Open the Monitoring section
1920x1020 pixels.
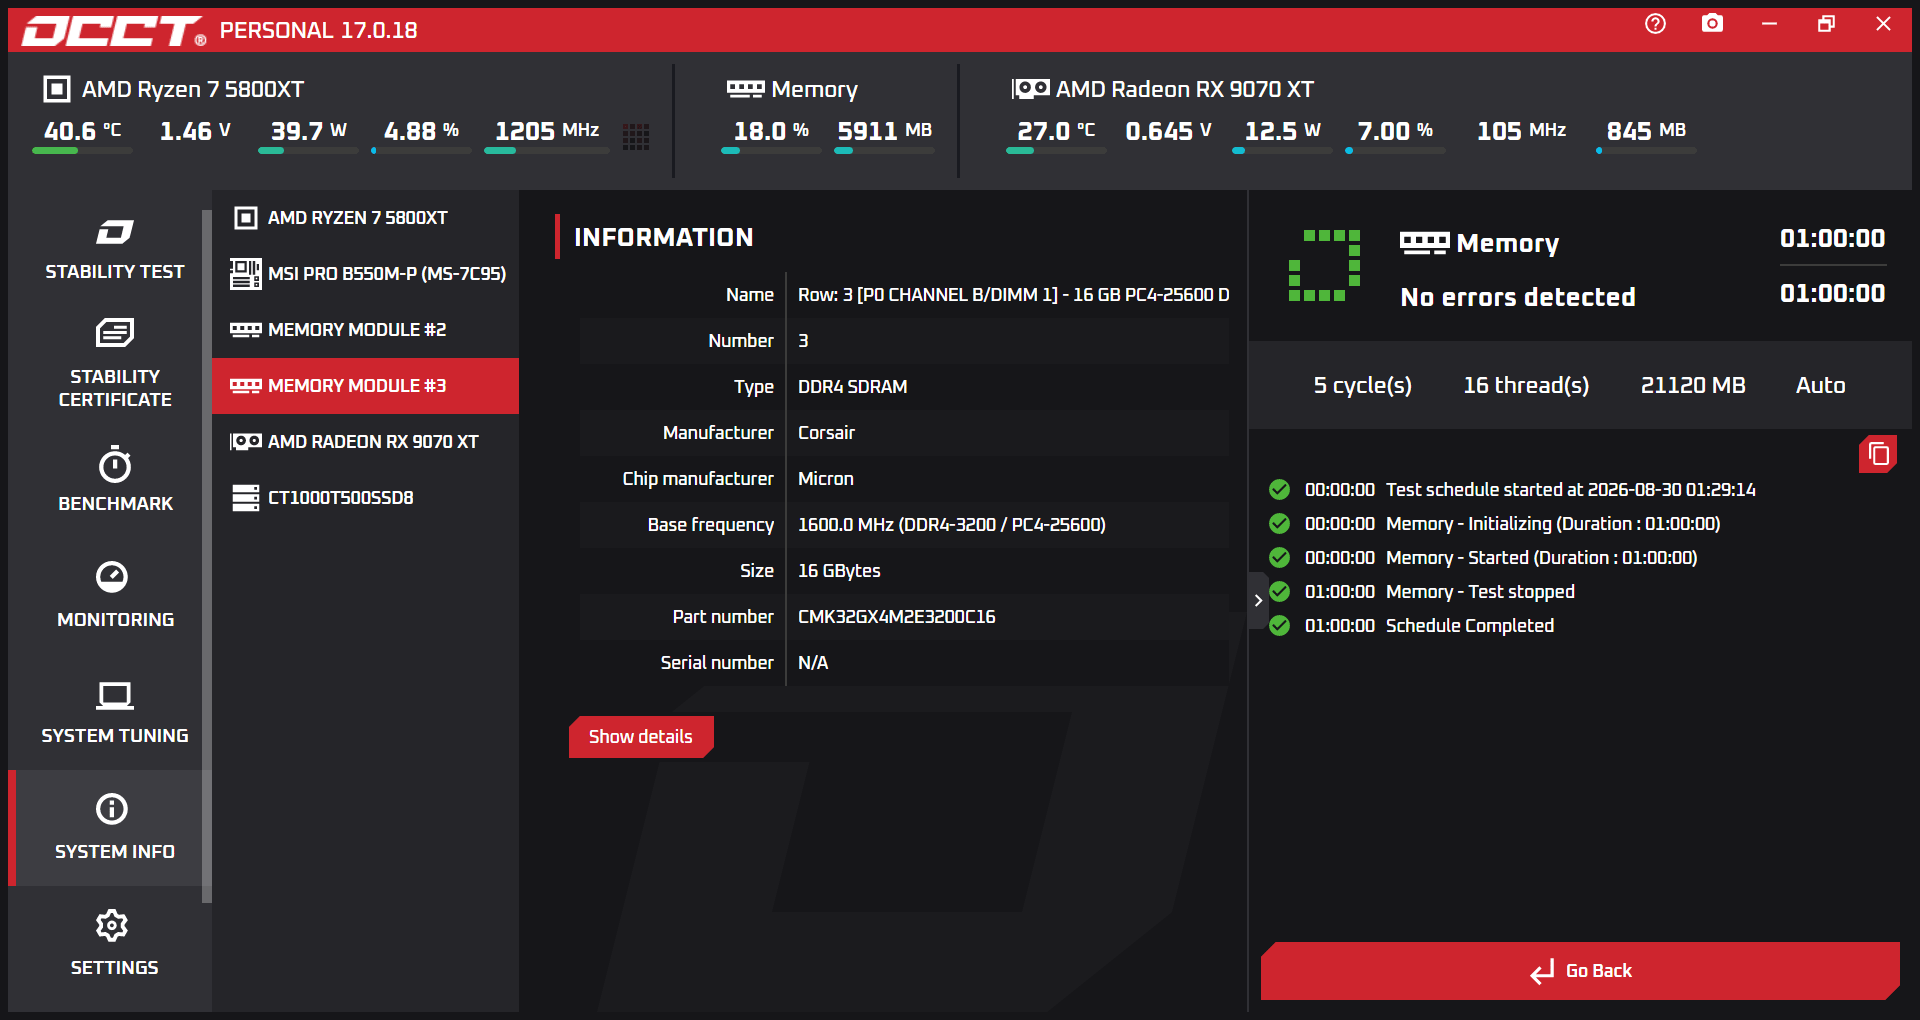(114, 595)
